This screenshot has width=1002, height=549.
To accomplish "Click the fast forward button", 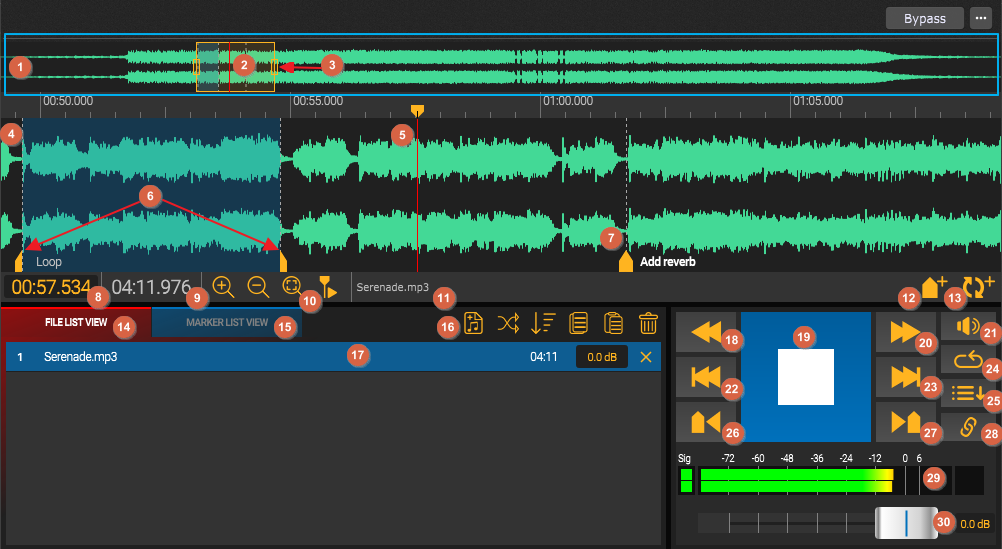I will tap(906, 332).
